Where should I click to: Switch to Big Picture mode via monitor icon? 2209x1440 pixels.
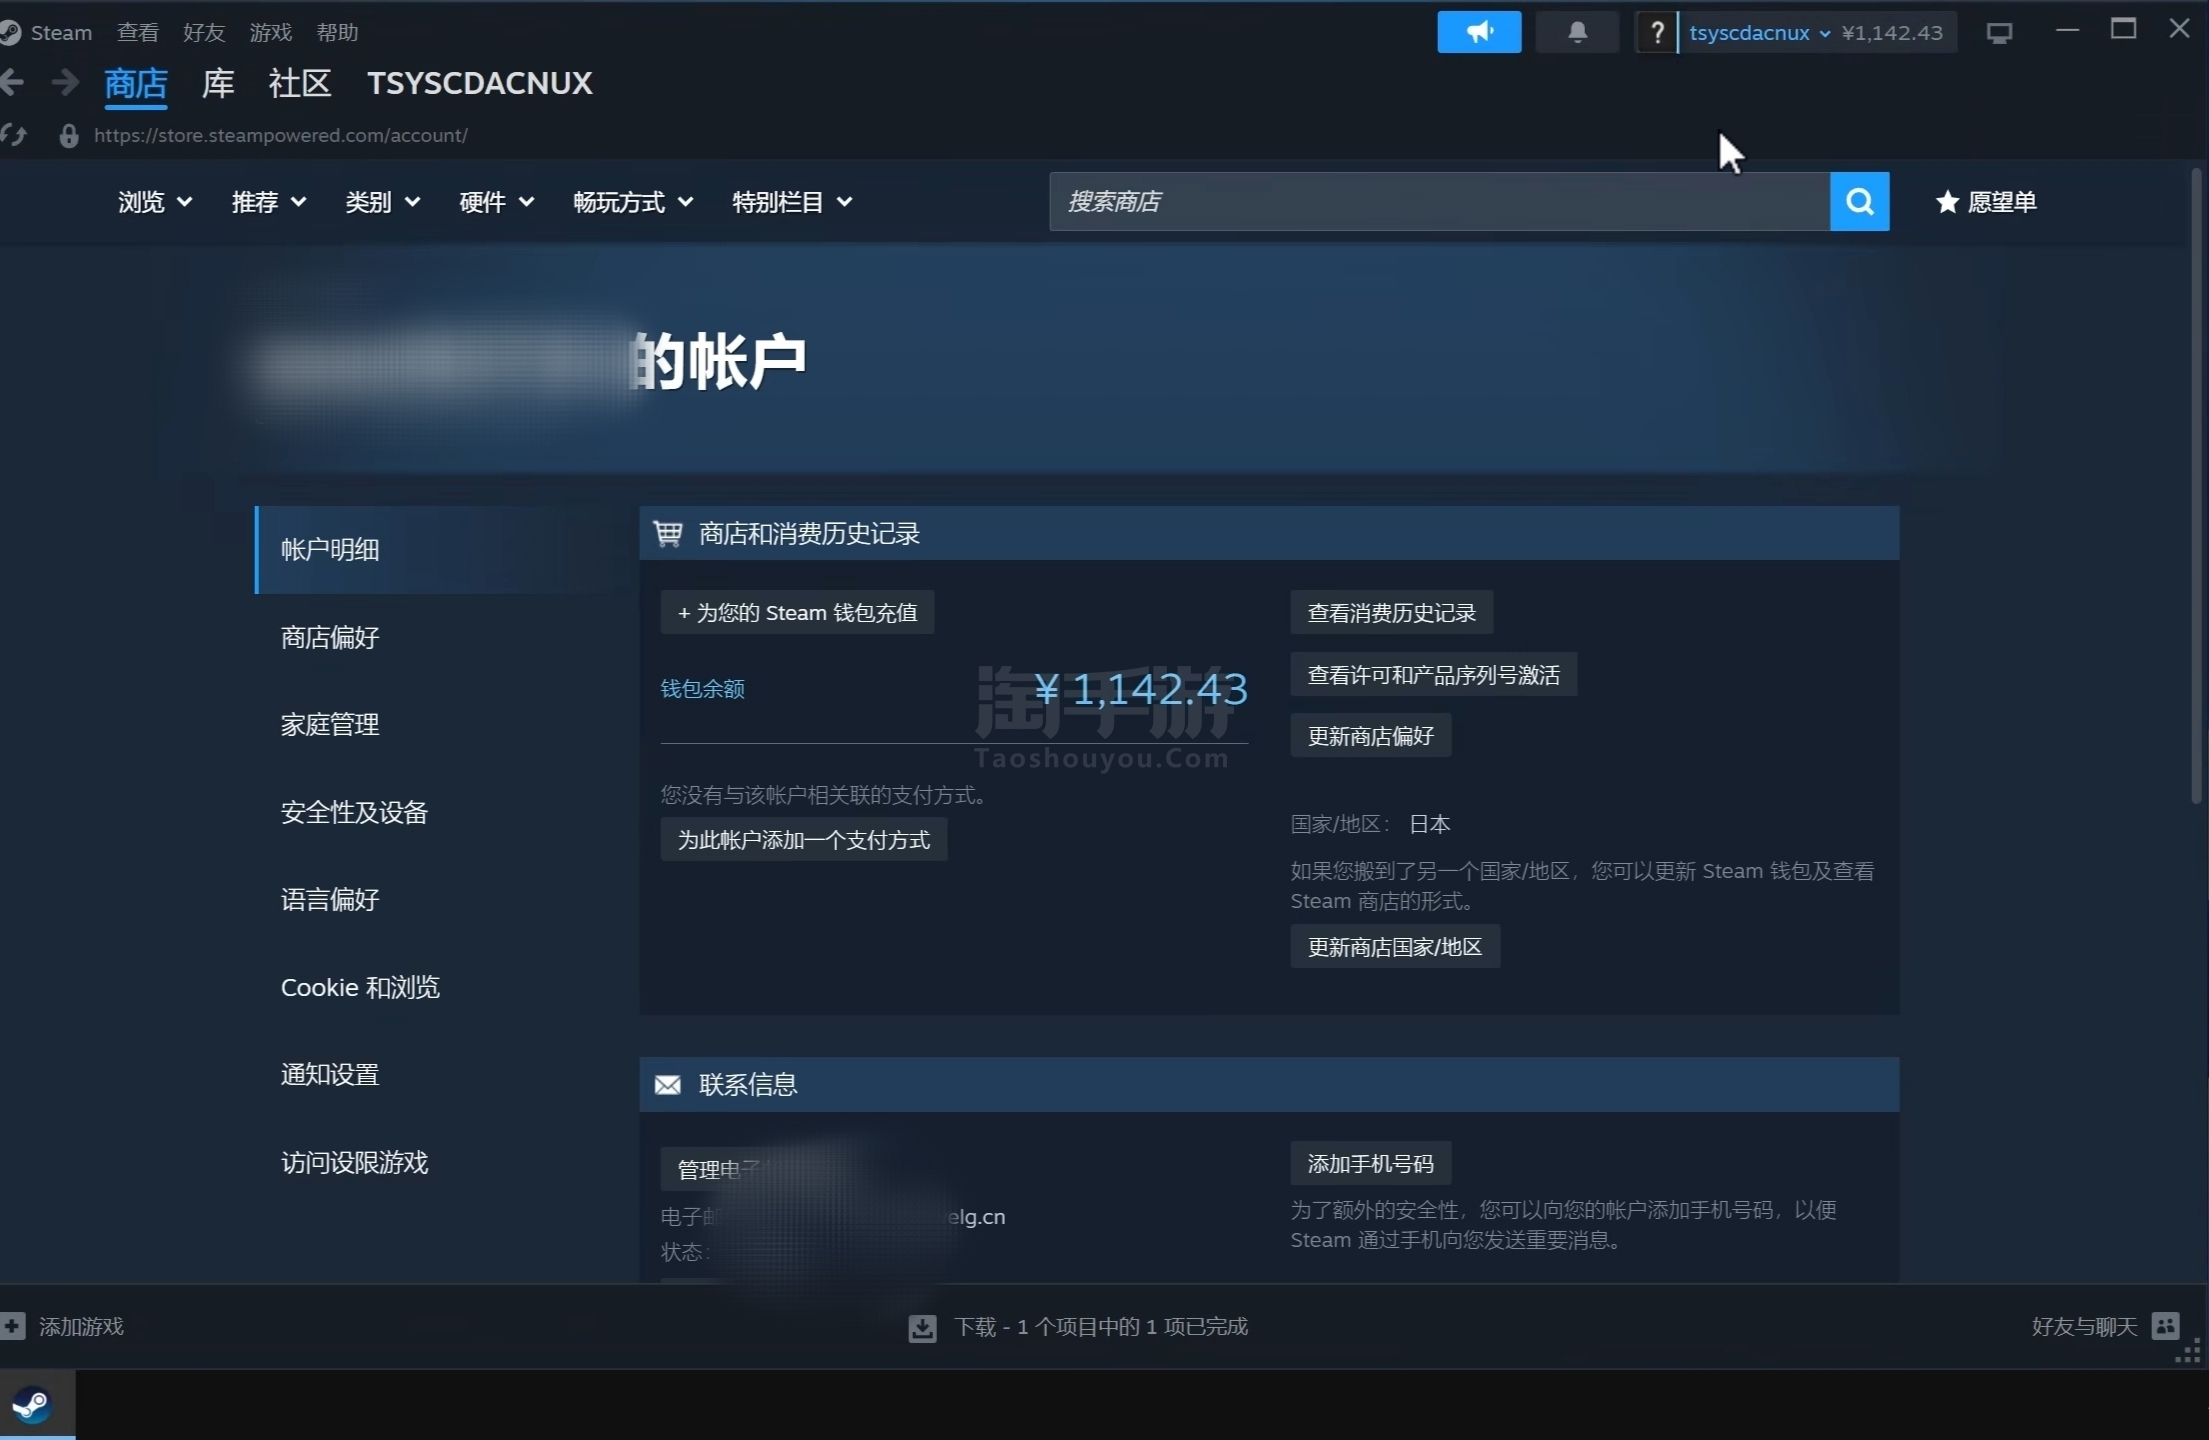[1998, 34]
